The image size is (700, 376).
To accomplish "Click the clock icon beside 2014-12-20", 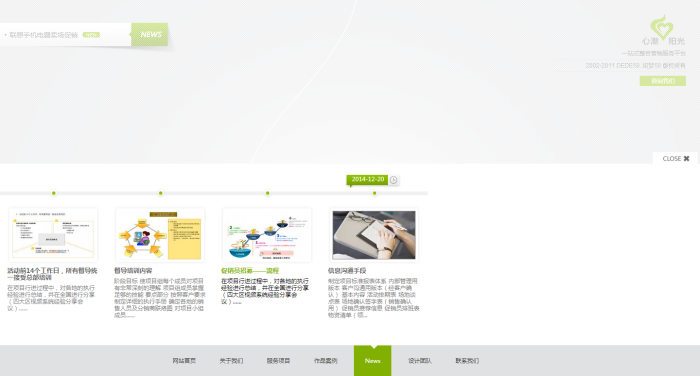I will (x=393, y=180).
